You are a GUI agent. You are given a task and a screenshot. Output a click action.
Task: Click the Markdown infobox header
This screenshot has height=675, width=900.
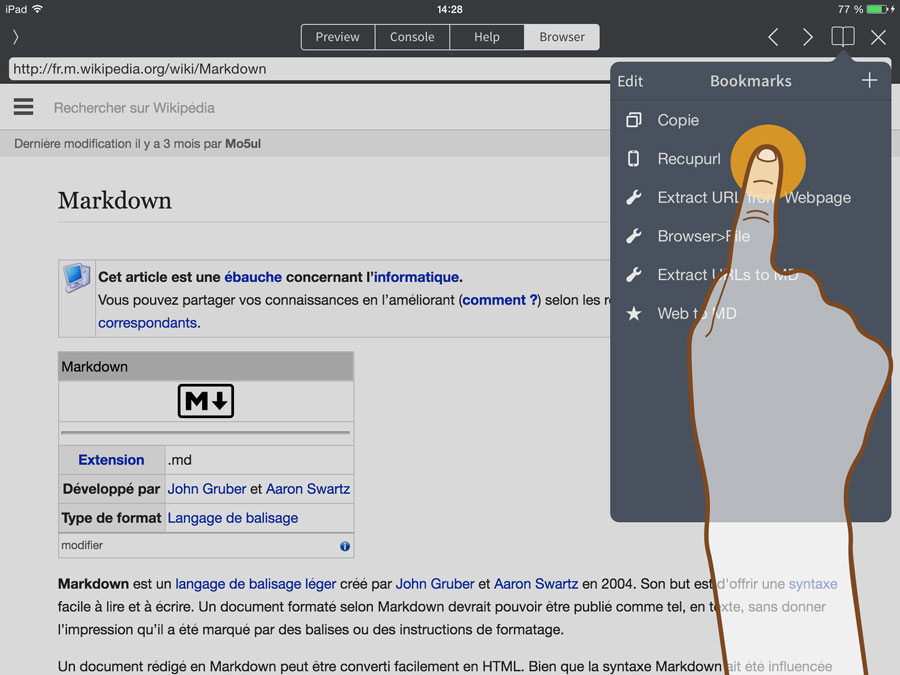click(205, 367)
